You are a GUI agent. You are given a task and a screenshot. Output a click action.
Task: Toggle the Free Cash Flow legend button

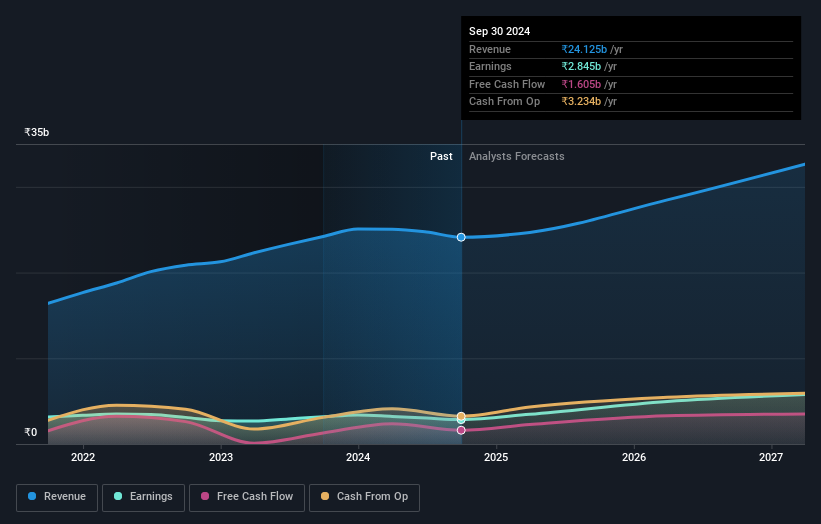(x=247, y=497)
